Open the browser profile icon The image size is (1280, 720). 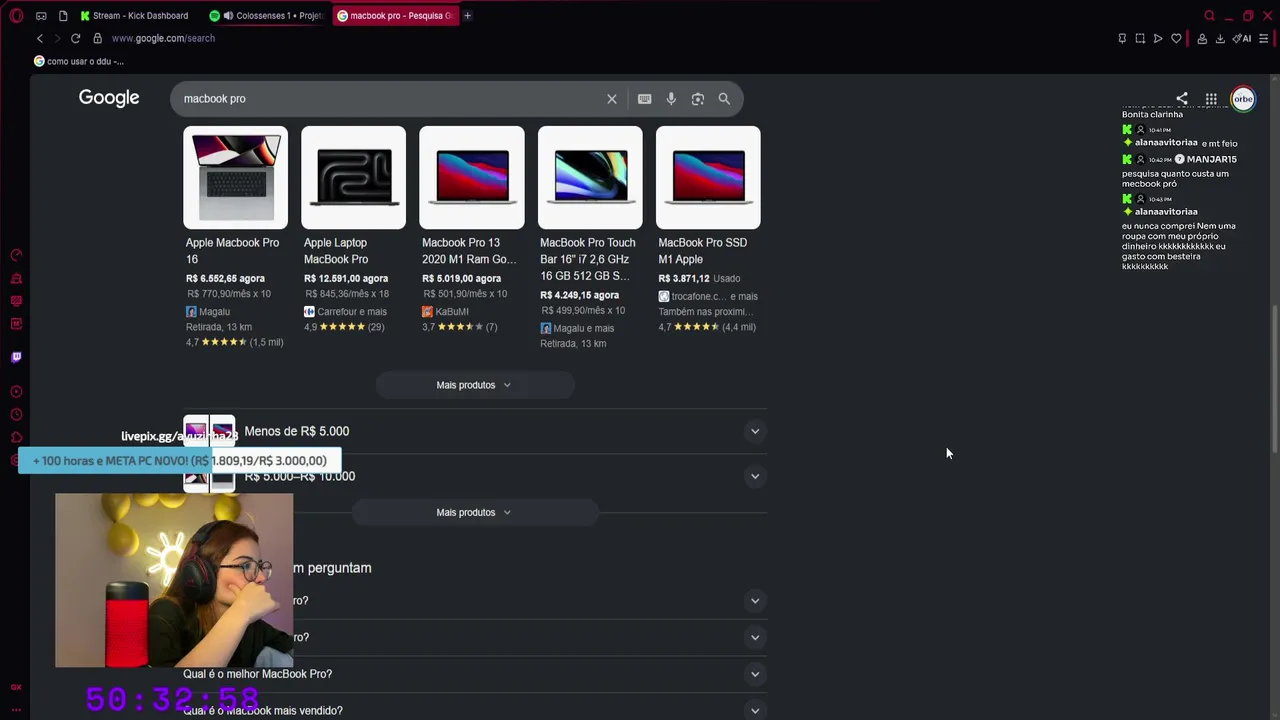1202,38
